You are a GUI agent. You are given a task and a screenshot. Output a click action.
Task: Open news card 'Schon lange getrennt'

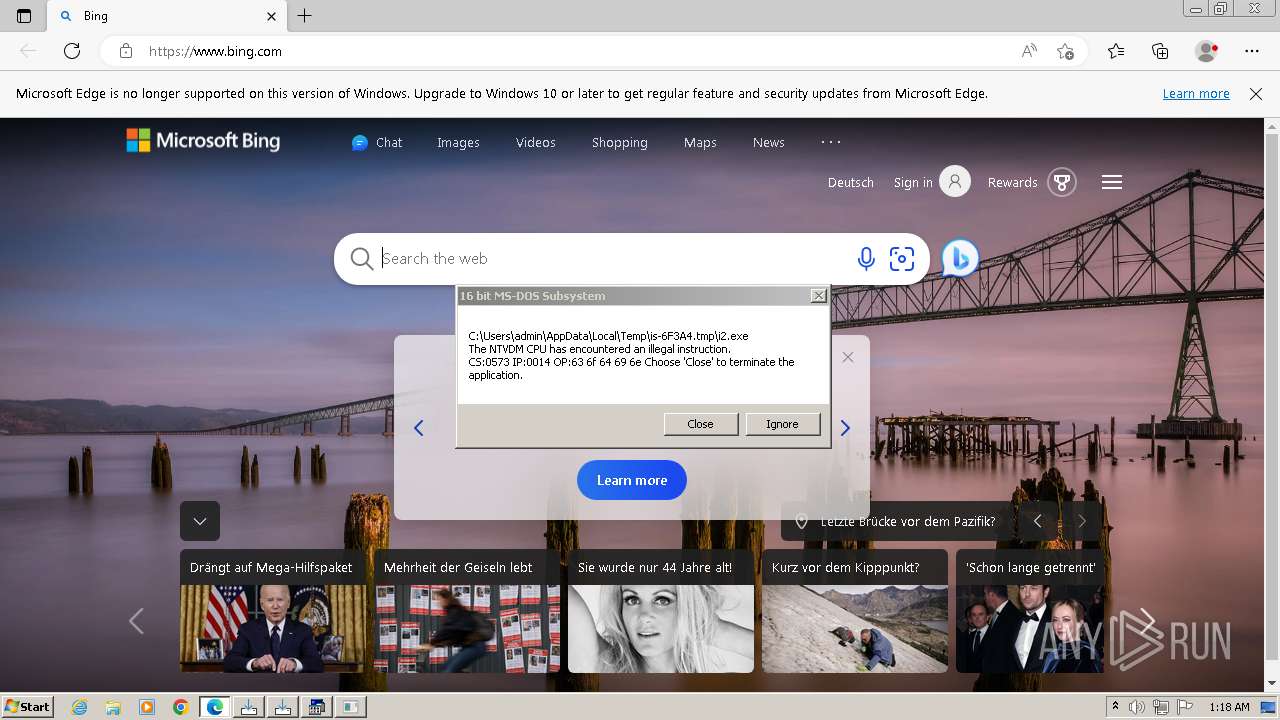point(1030,611)
